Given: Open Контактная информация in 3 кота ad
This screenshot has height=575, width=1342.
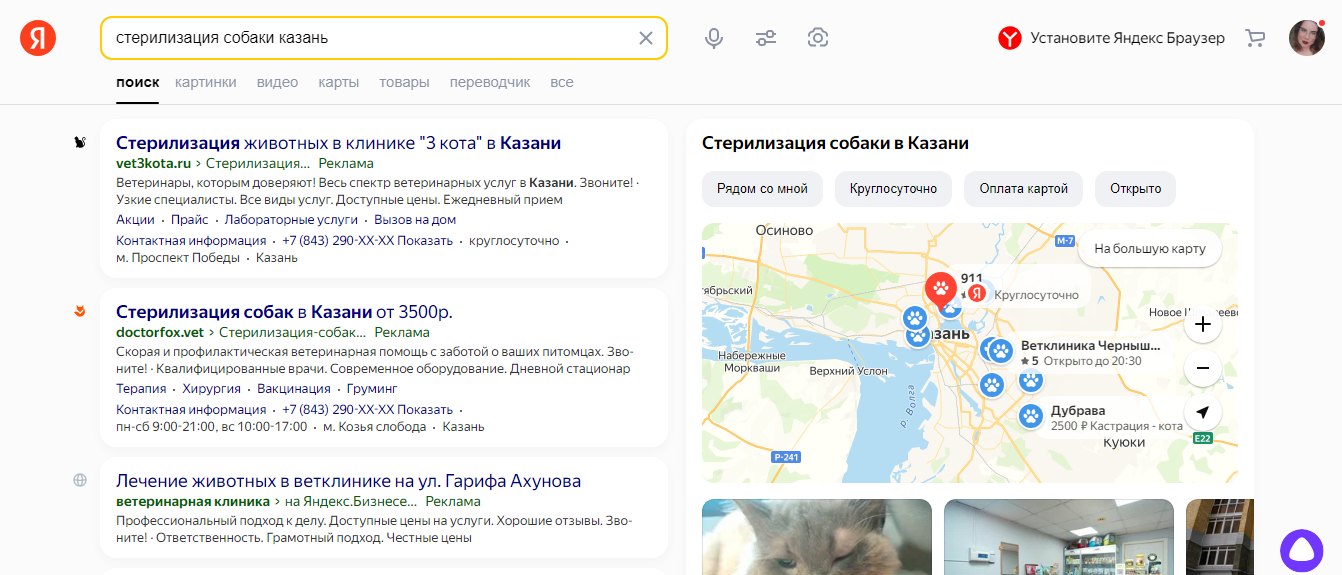Looking at the screenshot, I should [191, 241].
